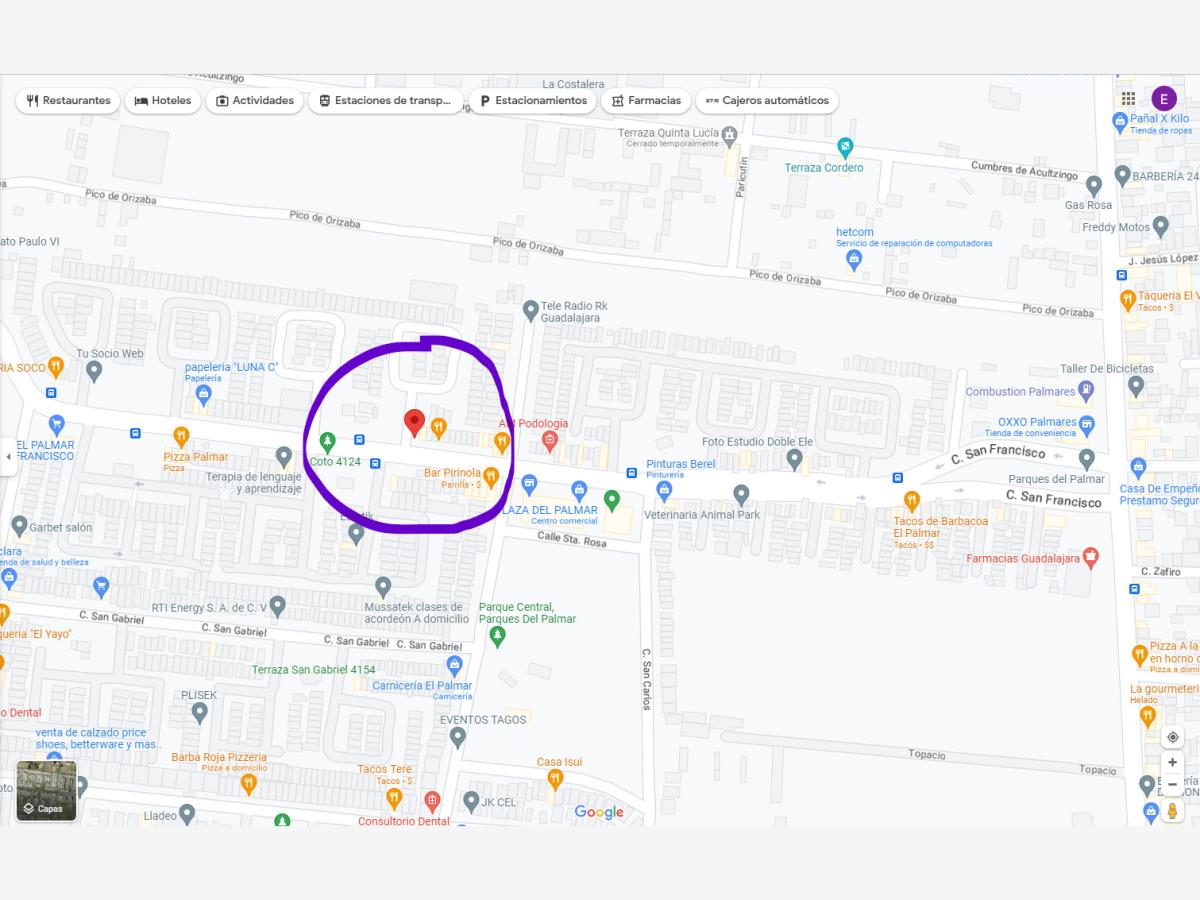Select the Estacionamientos chip
1200x900 pixels.
point(533,101)
